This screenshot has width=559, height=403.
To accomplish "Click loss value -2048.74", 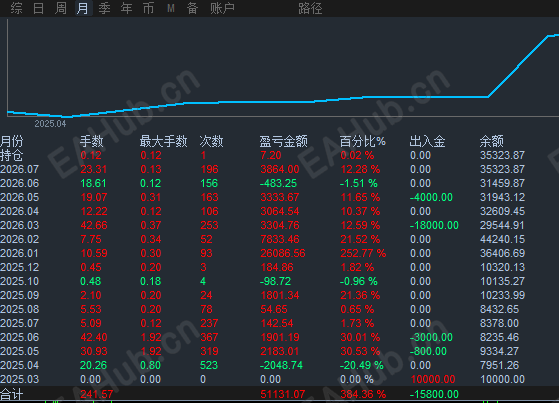I will [281, 365].
